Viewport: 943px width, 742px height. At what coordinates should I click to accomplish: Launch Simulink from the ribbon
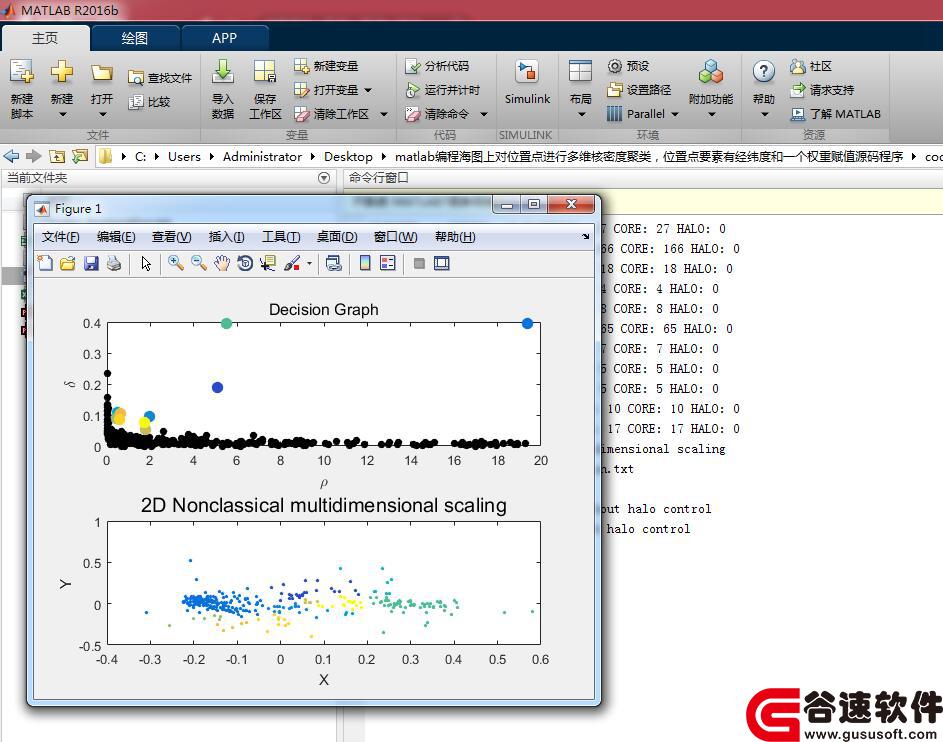point(527,82)
